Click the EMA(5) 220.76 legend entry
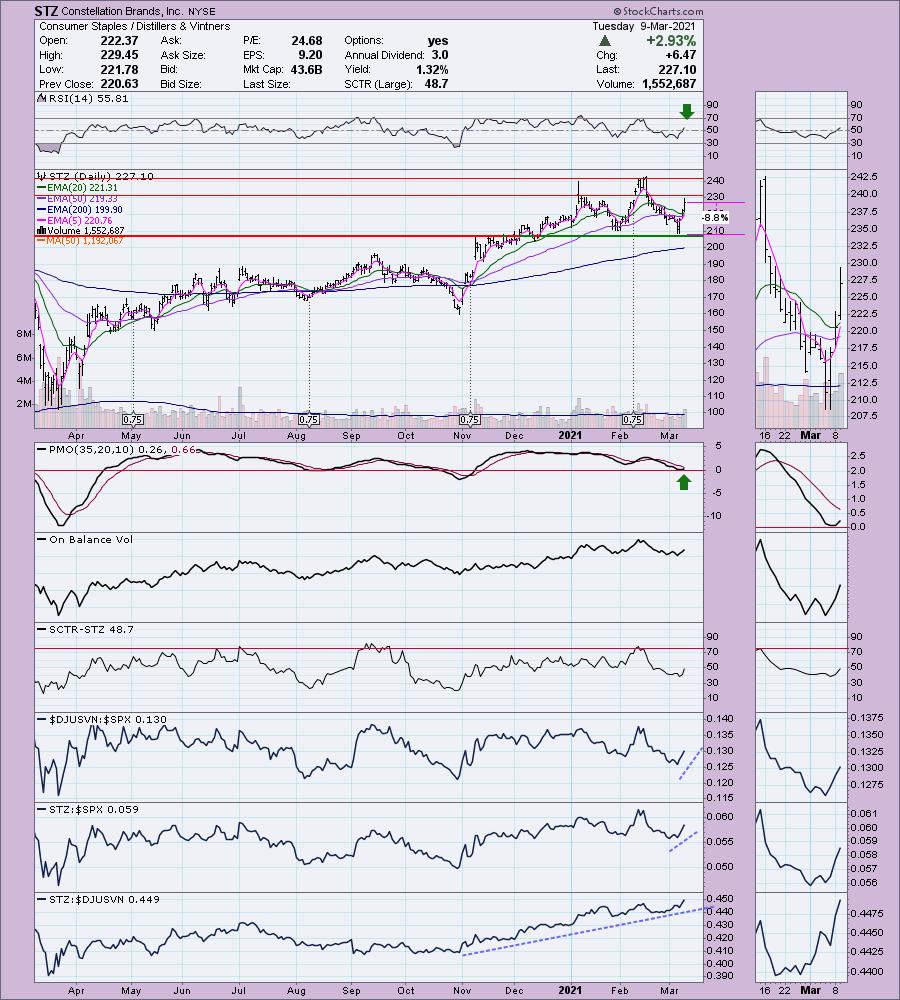 click(x=80, y=220)
